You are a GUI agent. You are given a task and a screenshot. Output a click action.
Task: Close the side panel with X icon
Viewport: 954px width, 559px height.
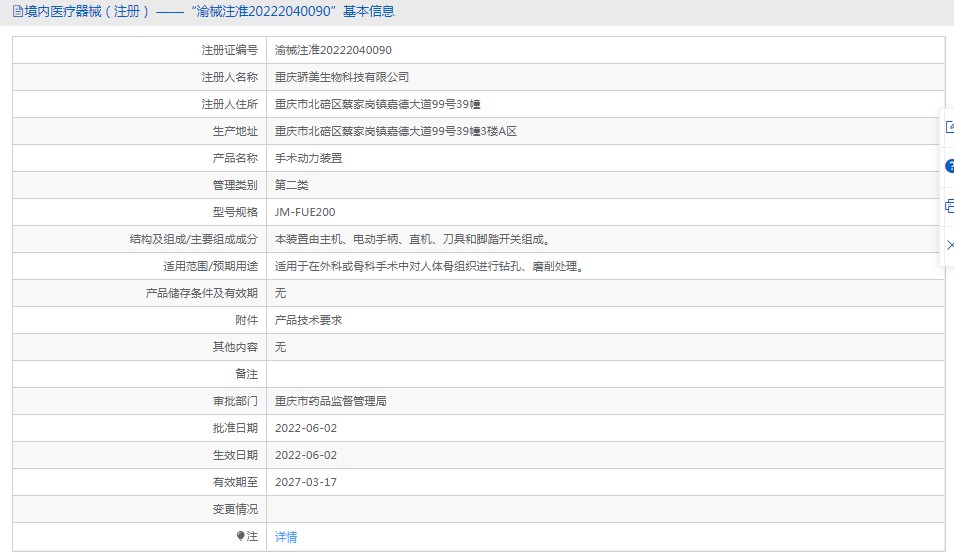(950, 245)
